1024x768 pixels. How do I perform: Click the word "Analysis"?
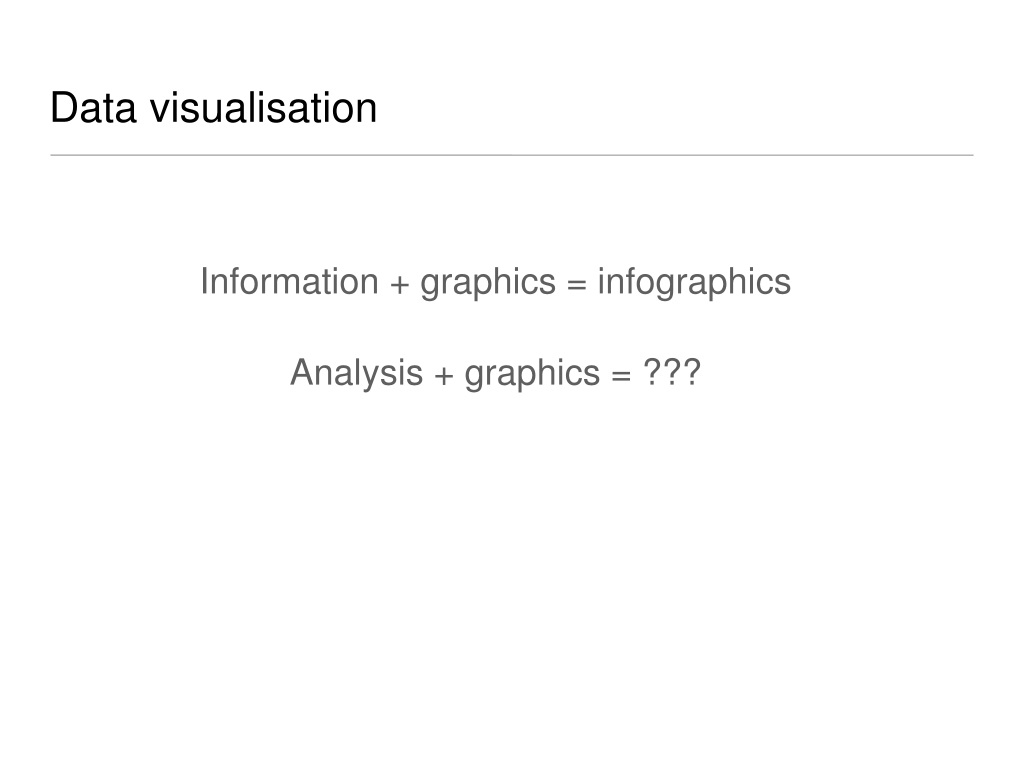(x=357, y=374)
